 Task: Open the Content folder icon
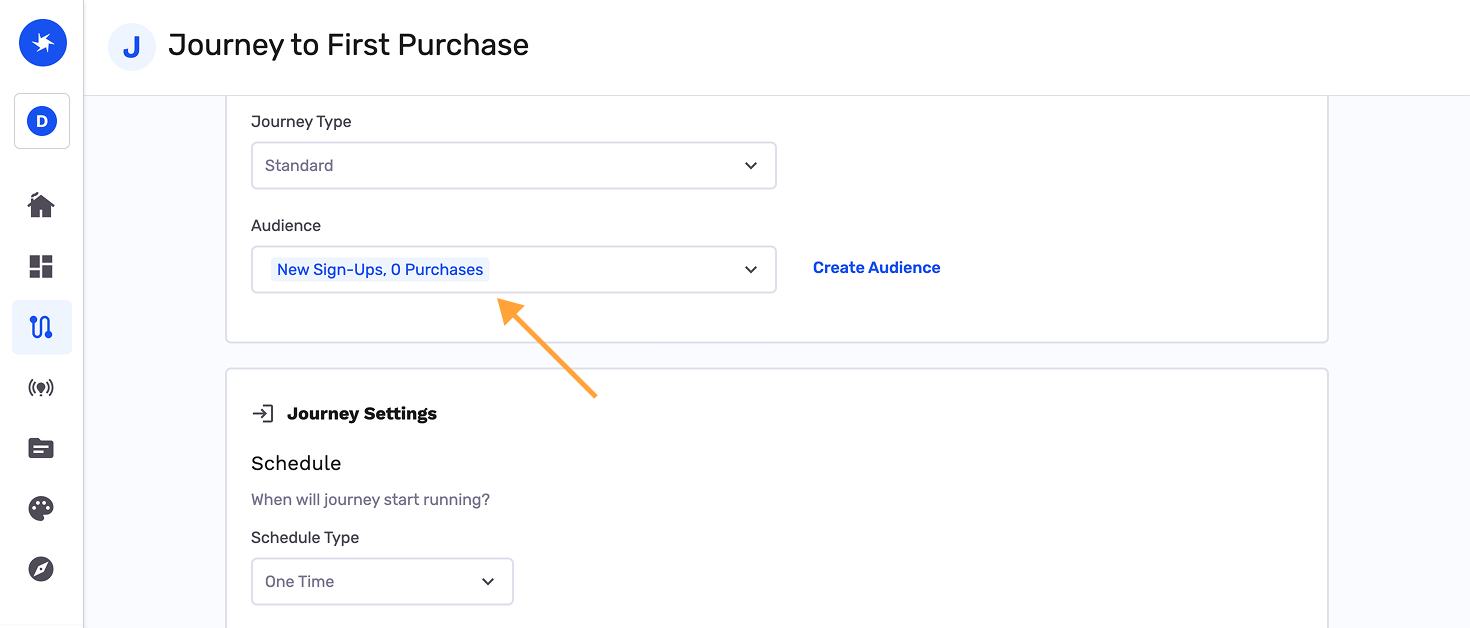click(41, 448)
